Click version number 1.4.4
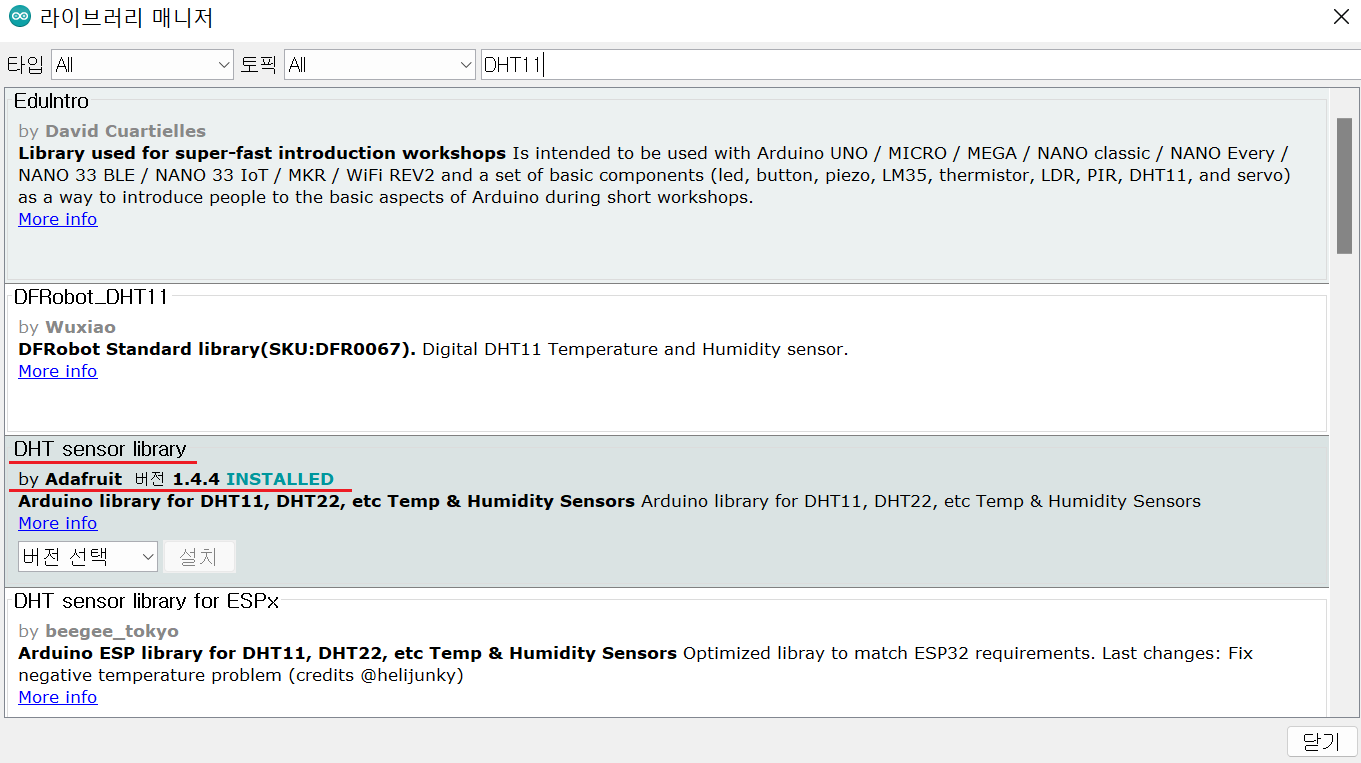 (x=196, y=479)
